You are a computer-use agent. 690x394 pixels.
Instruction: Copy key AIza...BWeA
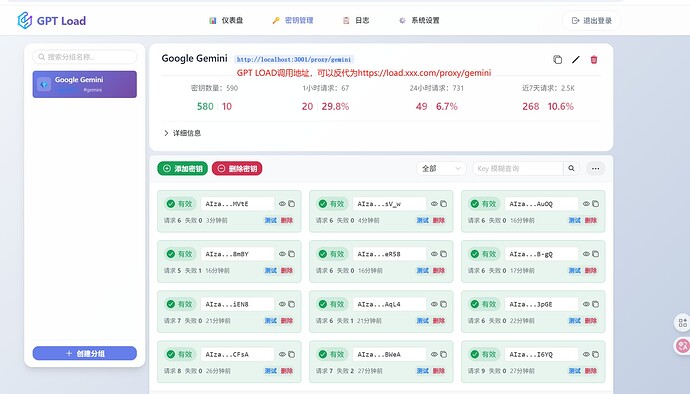[444, 354]
